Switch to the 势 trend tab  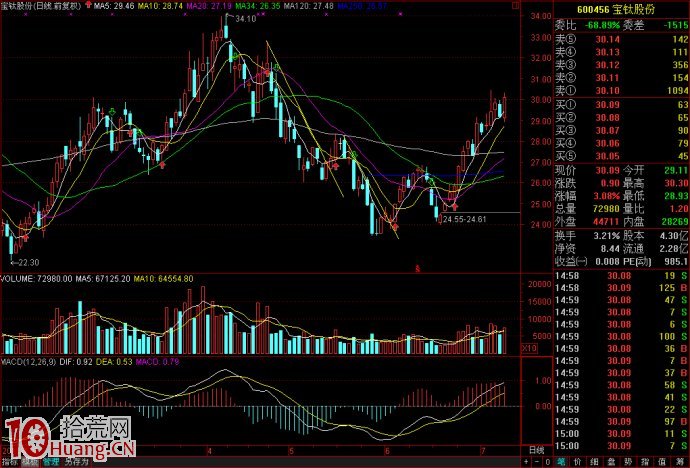coord(629,462)
